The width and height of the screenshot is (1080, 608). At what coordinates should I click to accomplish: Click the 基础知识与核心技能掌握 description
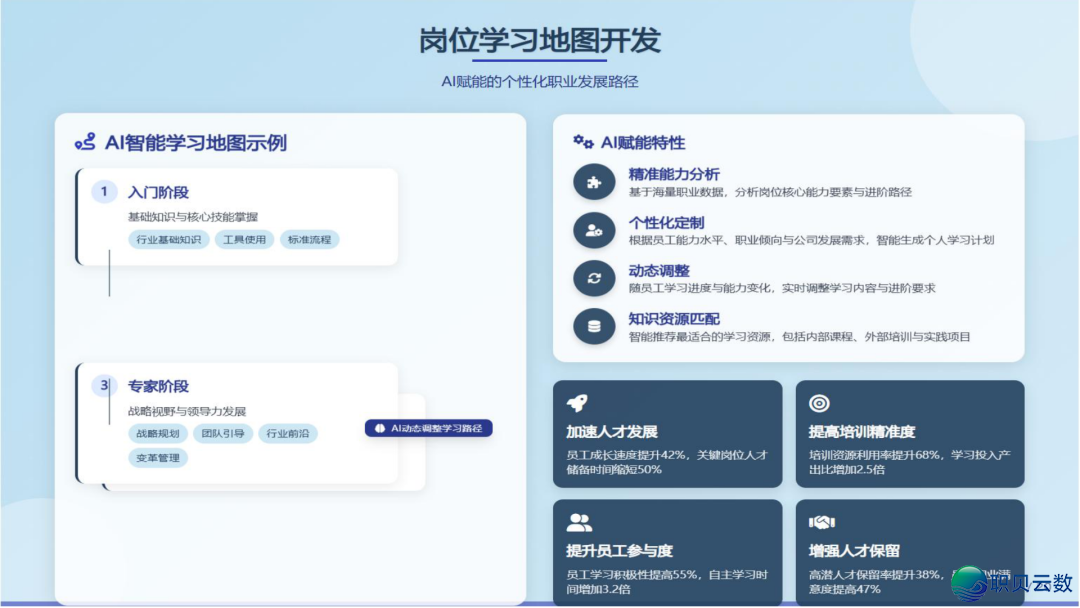[x=193, y=217]
